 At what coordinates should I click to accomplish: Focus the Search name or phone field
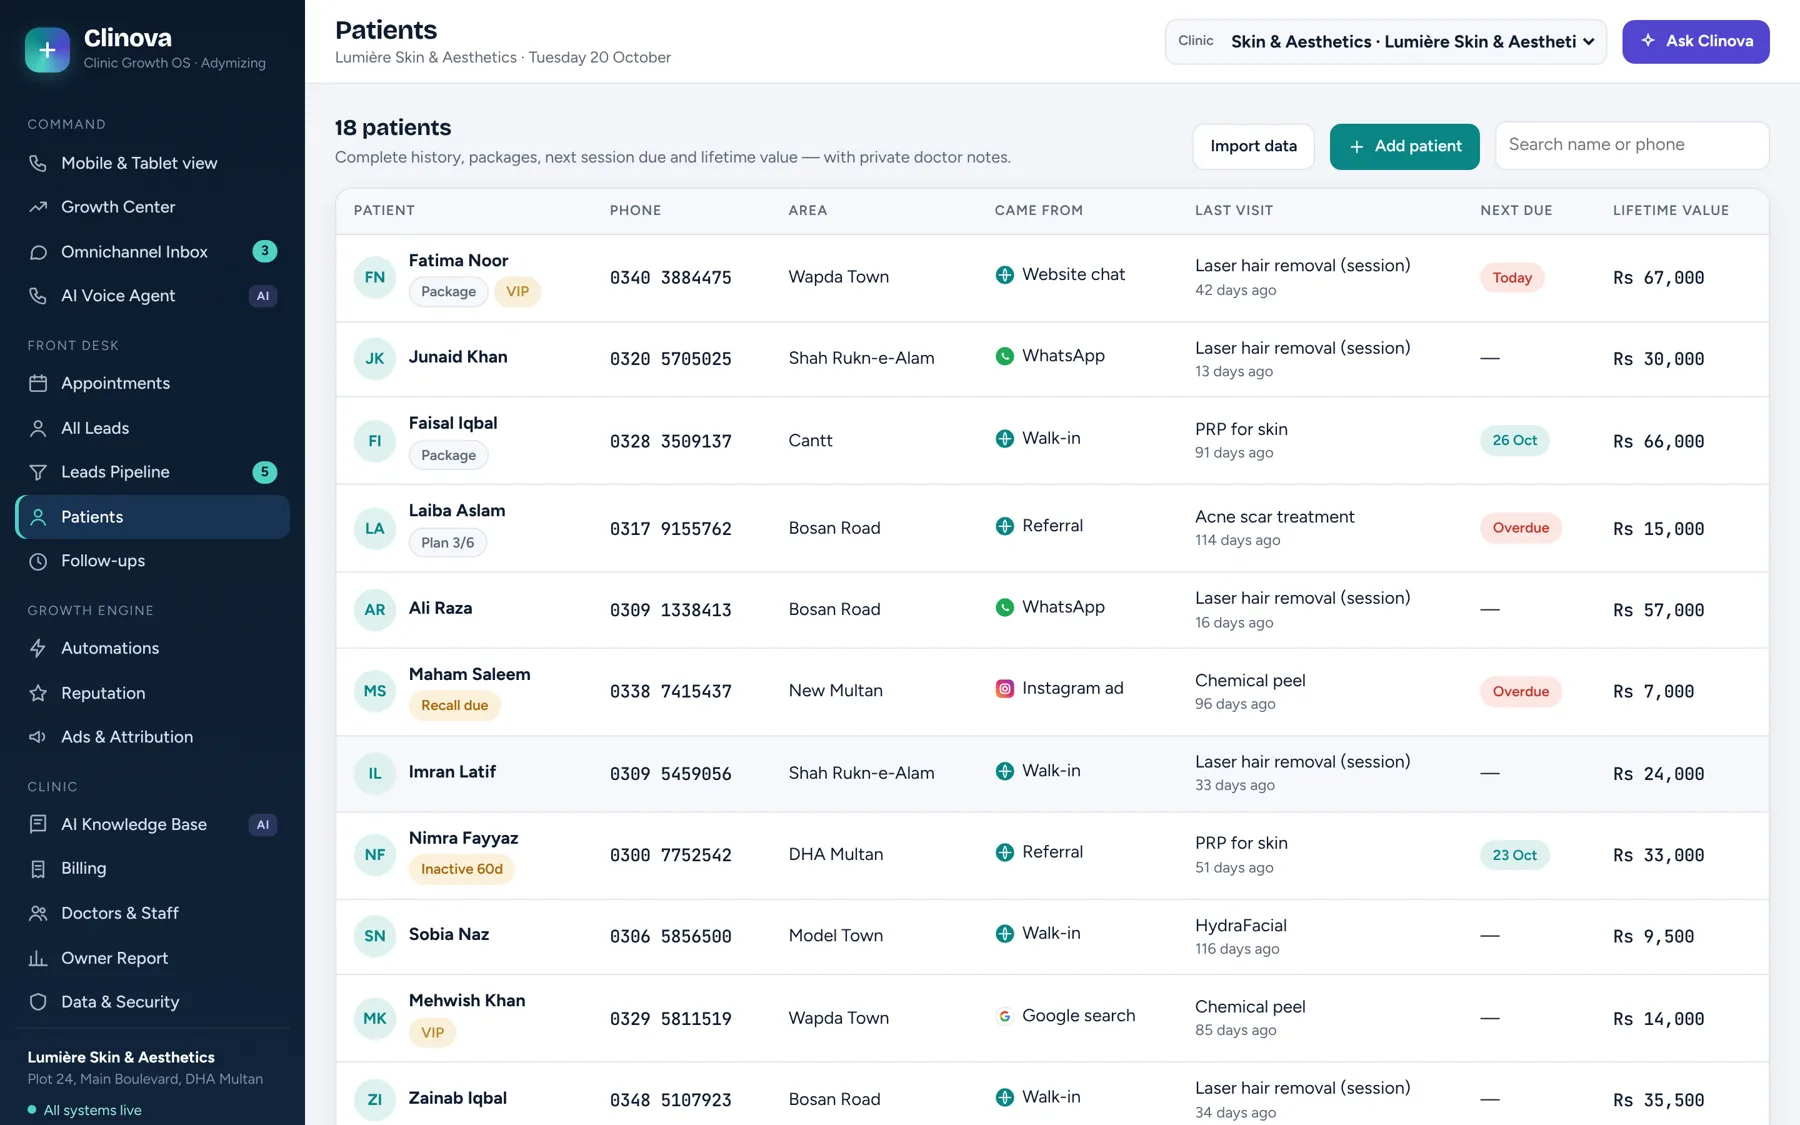coord(1631,145)
